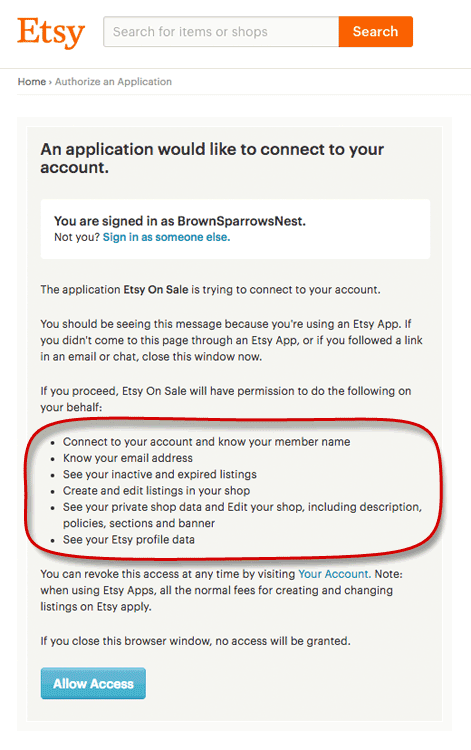Open the Your Account link
The width and height of the screenshot is (471, 750).
[x=334, y=574]
